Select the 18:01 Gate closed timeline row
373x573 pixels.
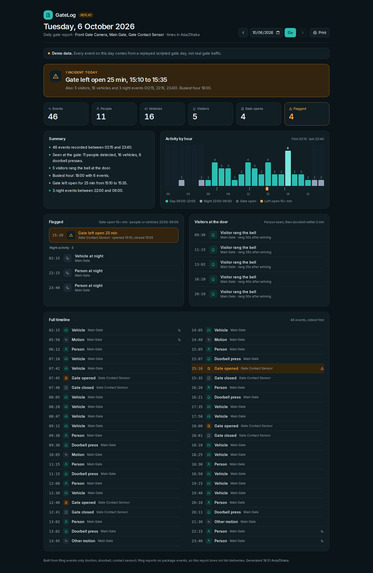pyautogui.click(x=258, y=435)
